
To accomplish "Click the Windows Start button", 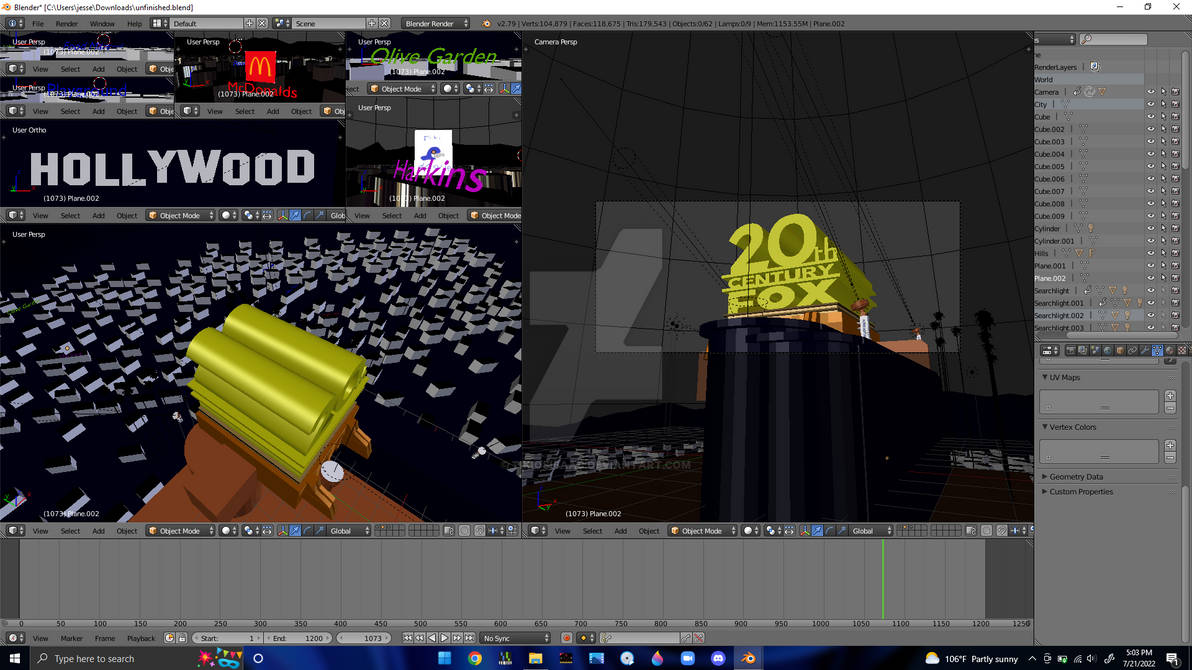I will [14, 659].
